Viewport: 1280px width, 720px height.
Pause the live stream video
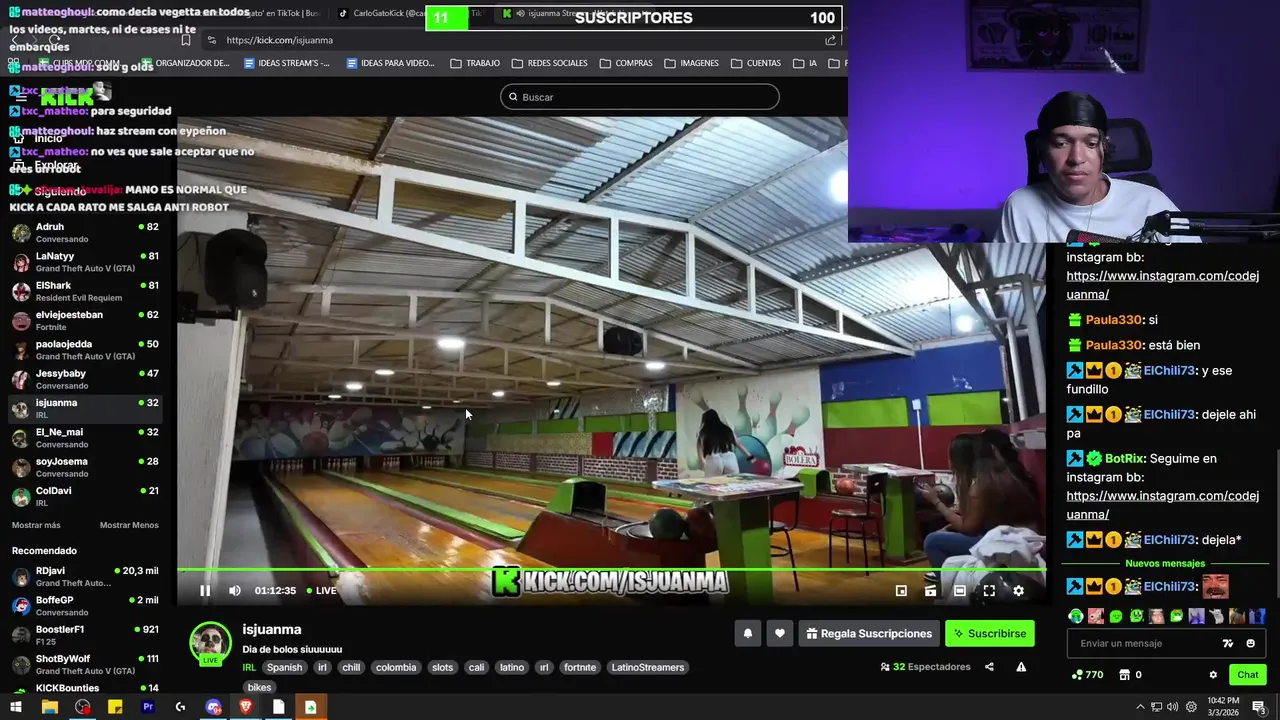(x=205, y=591)
